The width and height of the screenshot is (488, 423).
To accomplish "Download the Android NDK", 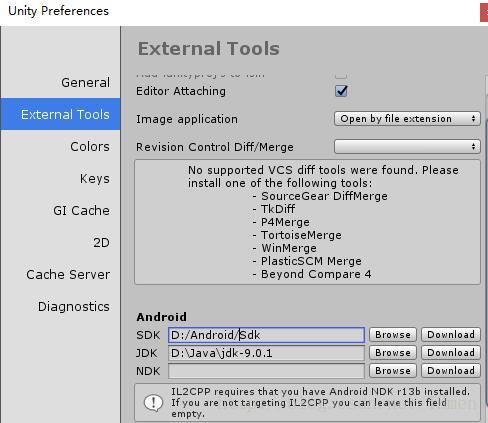I will [451, 371].
